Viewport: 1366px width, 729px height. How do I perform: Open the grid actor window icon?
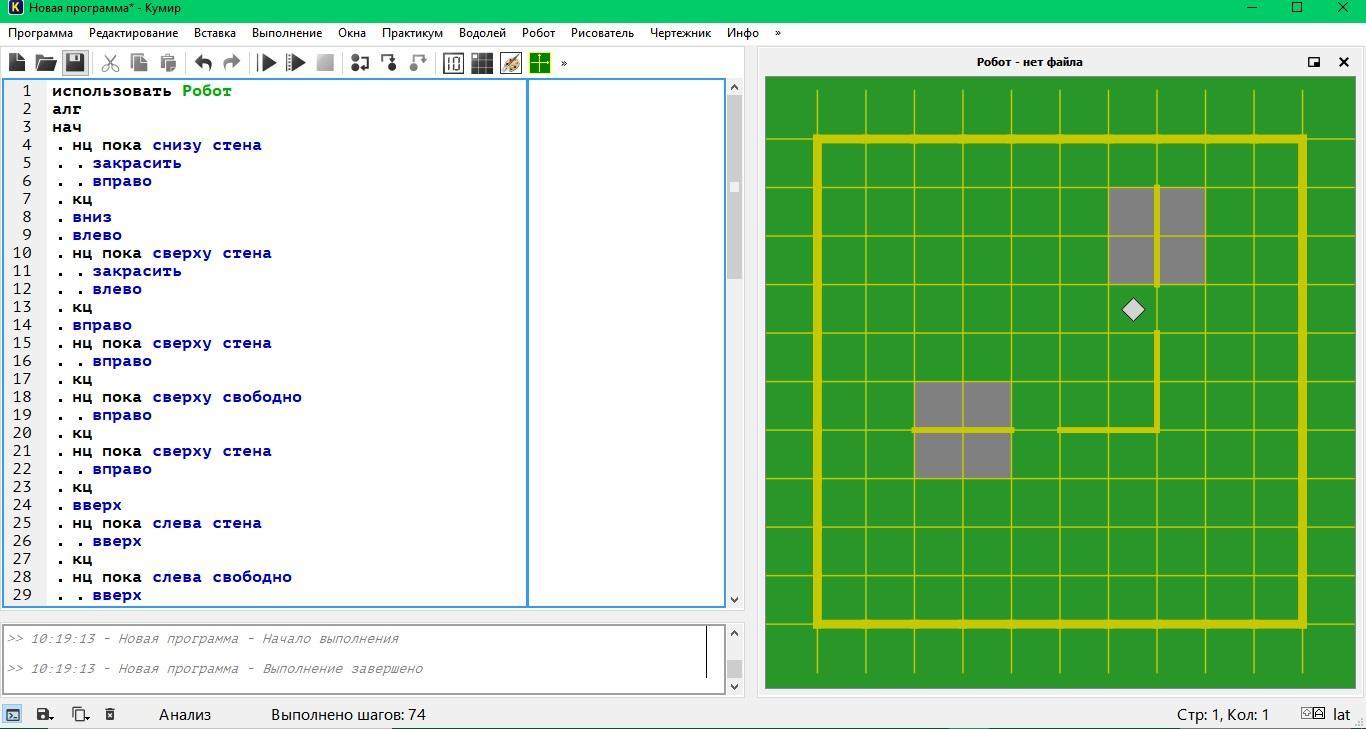pyautogui.click(x=482, y=63)
